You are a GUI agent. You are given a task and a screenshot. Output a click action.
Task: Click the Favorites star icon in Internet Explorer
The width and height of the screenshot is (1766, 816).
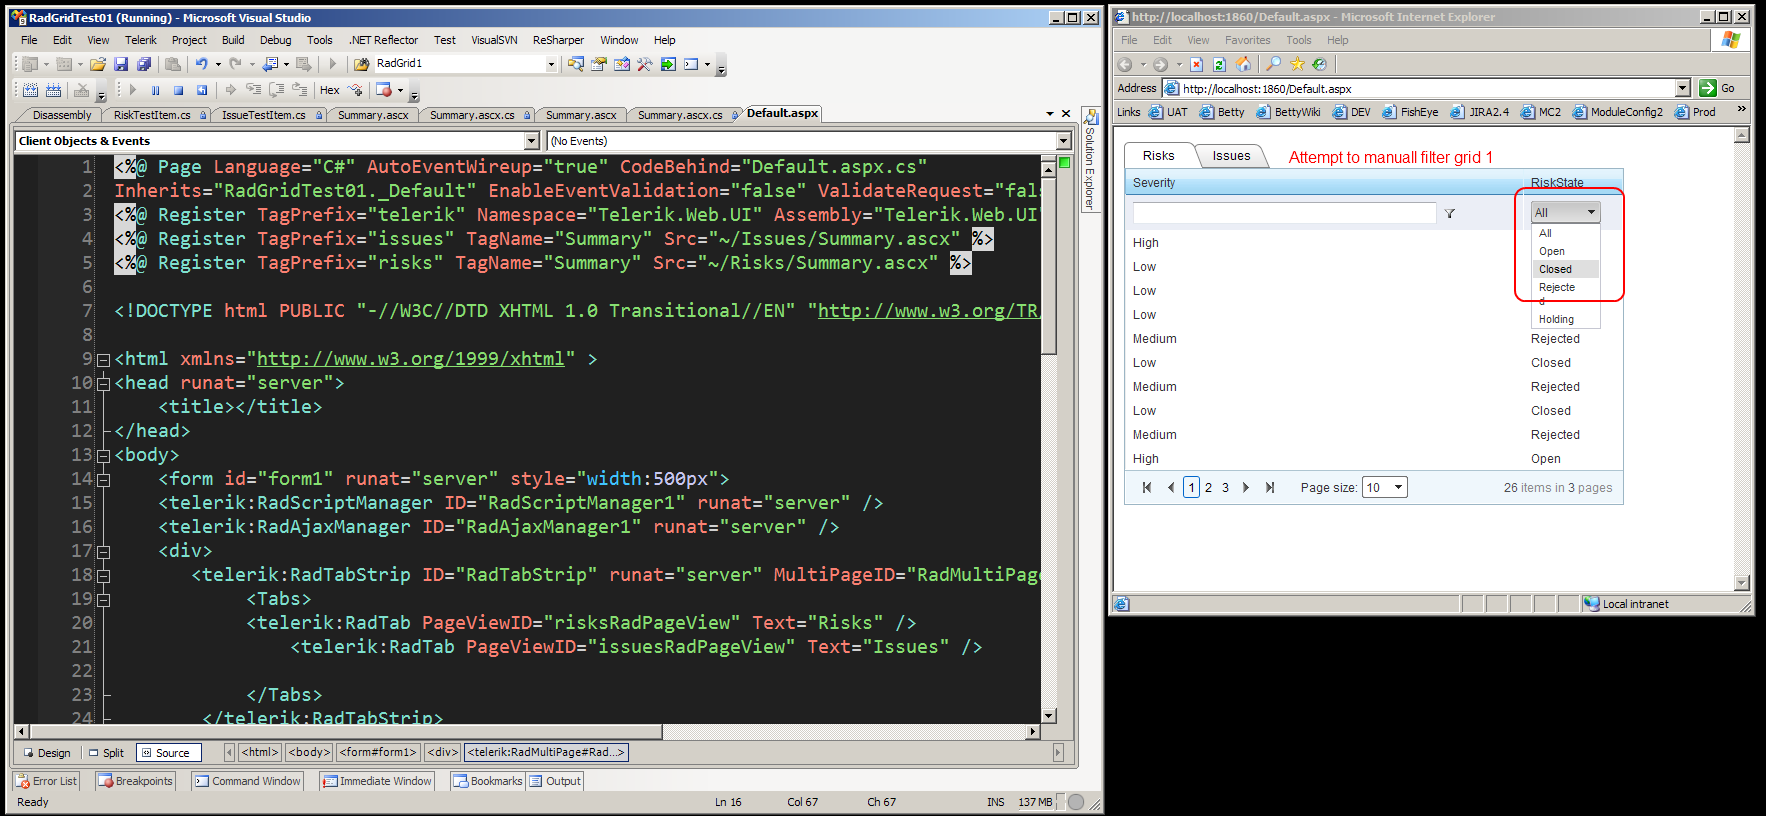1297,64
